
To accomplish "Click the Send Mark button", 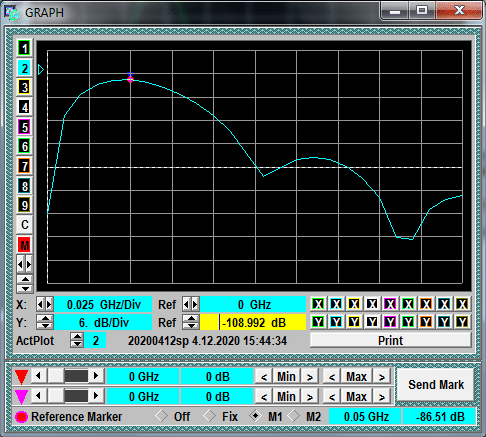I will pyautogui.click(x=436, y=385).
